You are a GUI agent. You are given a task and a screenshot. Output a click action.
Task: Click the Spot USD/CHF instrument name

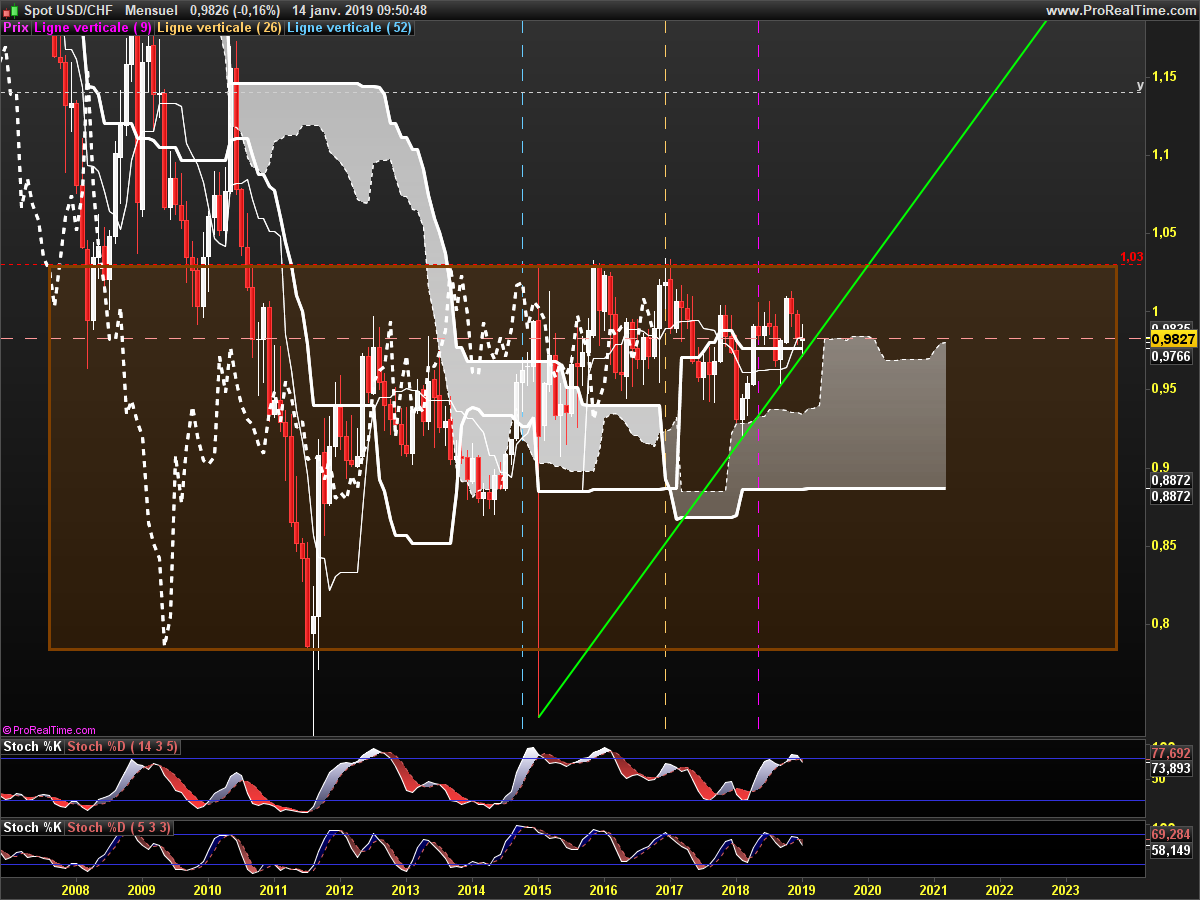(68, 10)
